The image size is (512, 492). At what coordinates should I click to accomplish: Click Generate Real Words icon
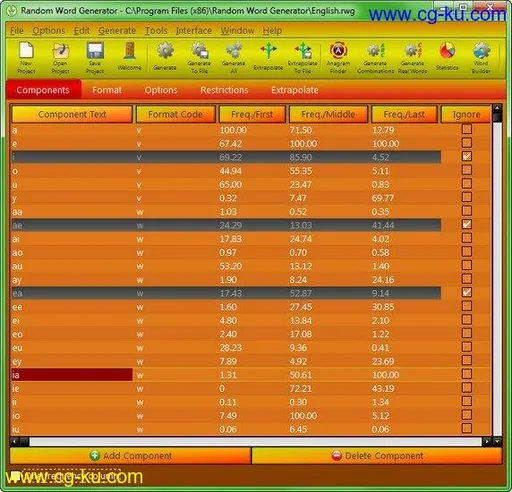pyautogui.click(x=413, y=57)
